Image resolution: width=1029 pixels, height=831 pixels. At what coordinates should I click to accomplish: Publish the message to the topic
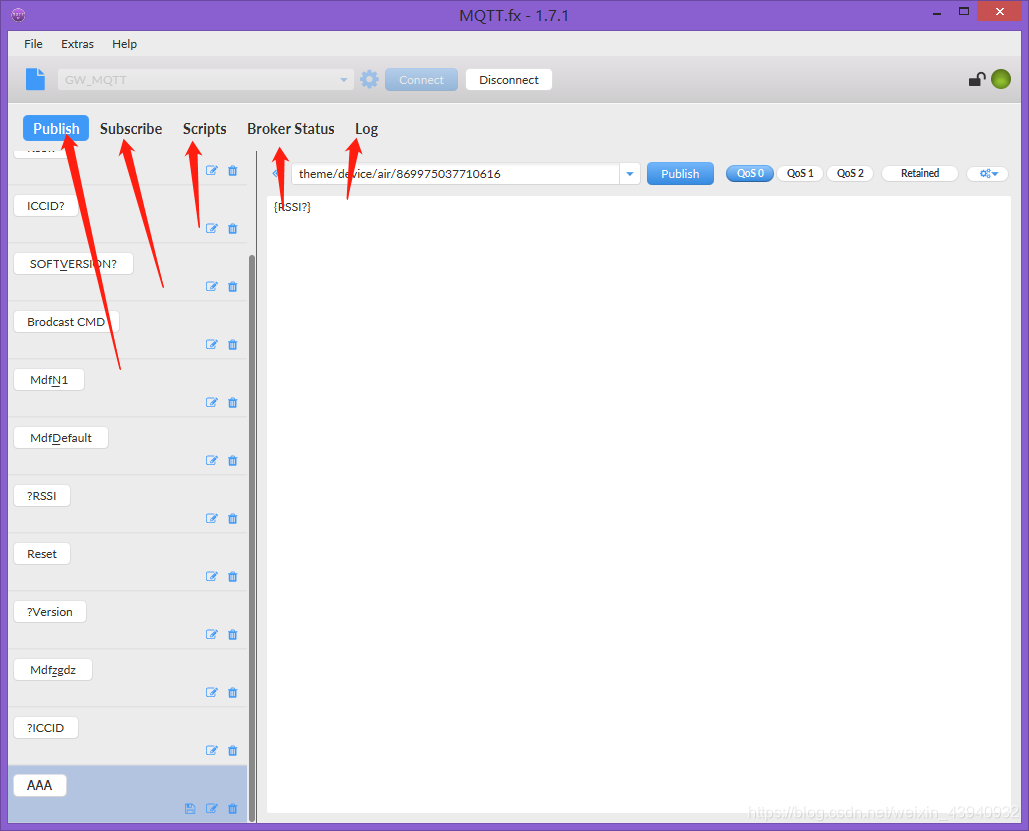click(x=680, y=174)
